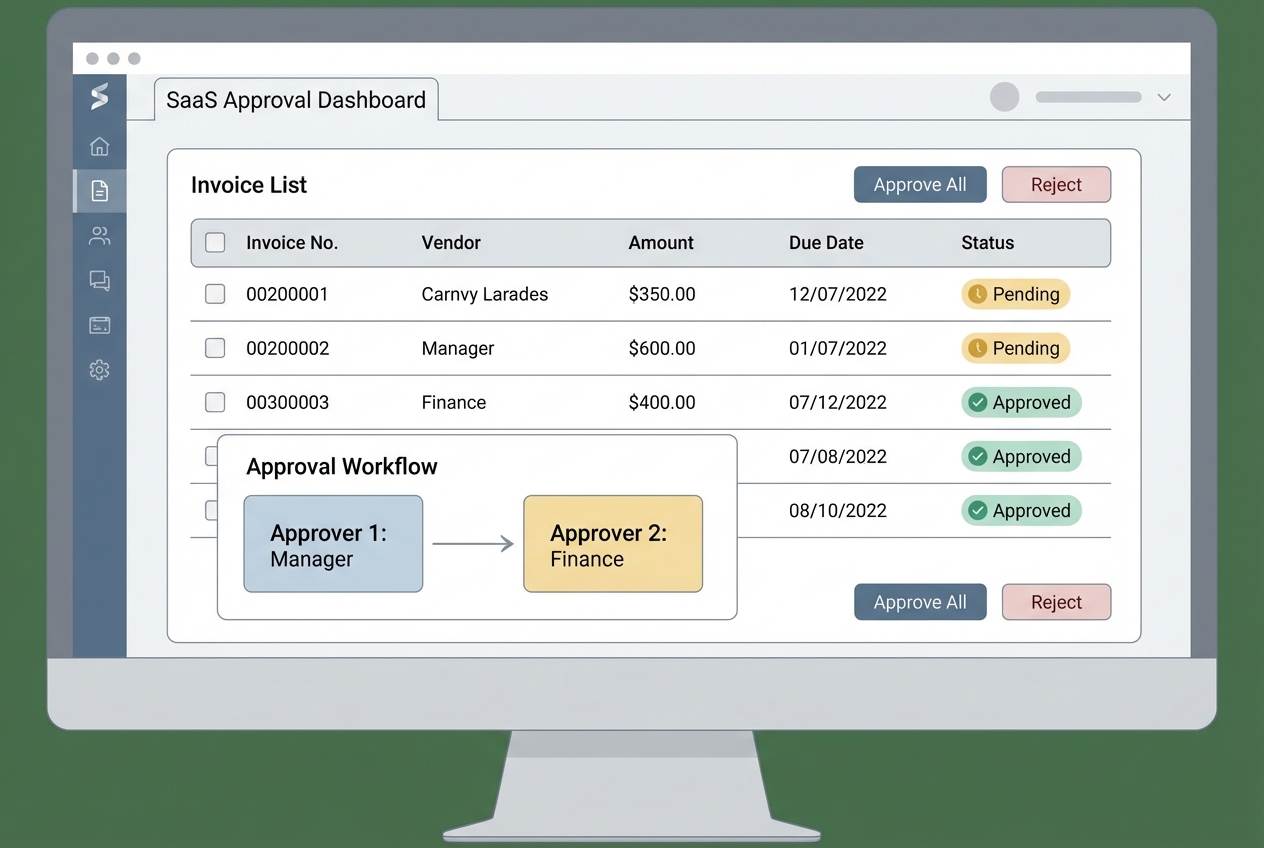Check the select-all checkbox in table header
Screen dimensions: 1264x848
coord(215,242)
